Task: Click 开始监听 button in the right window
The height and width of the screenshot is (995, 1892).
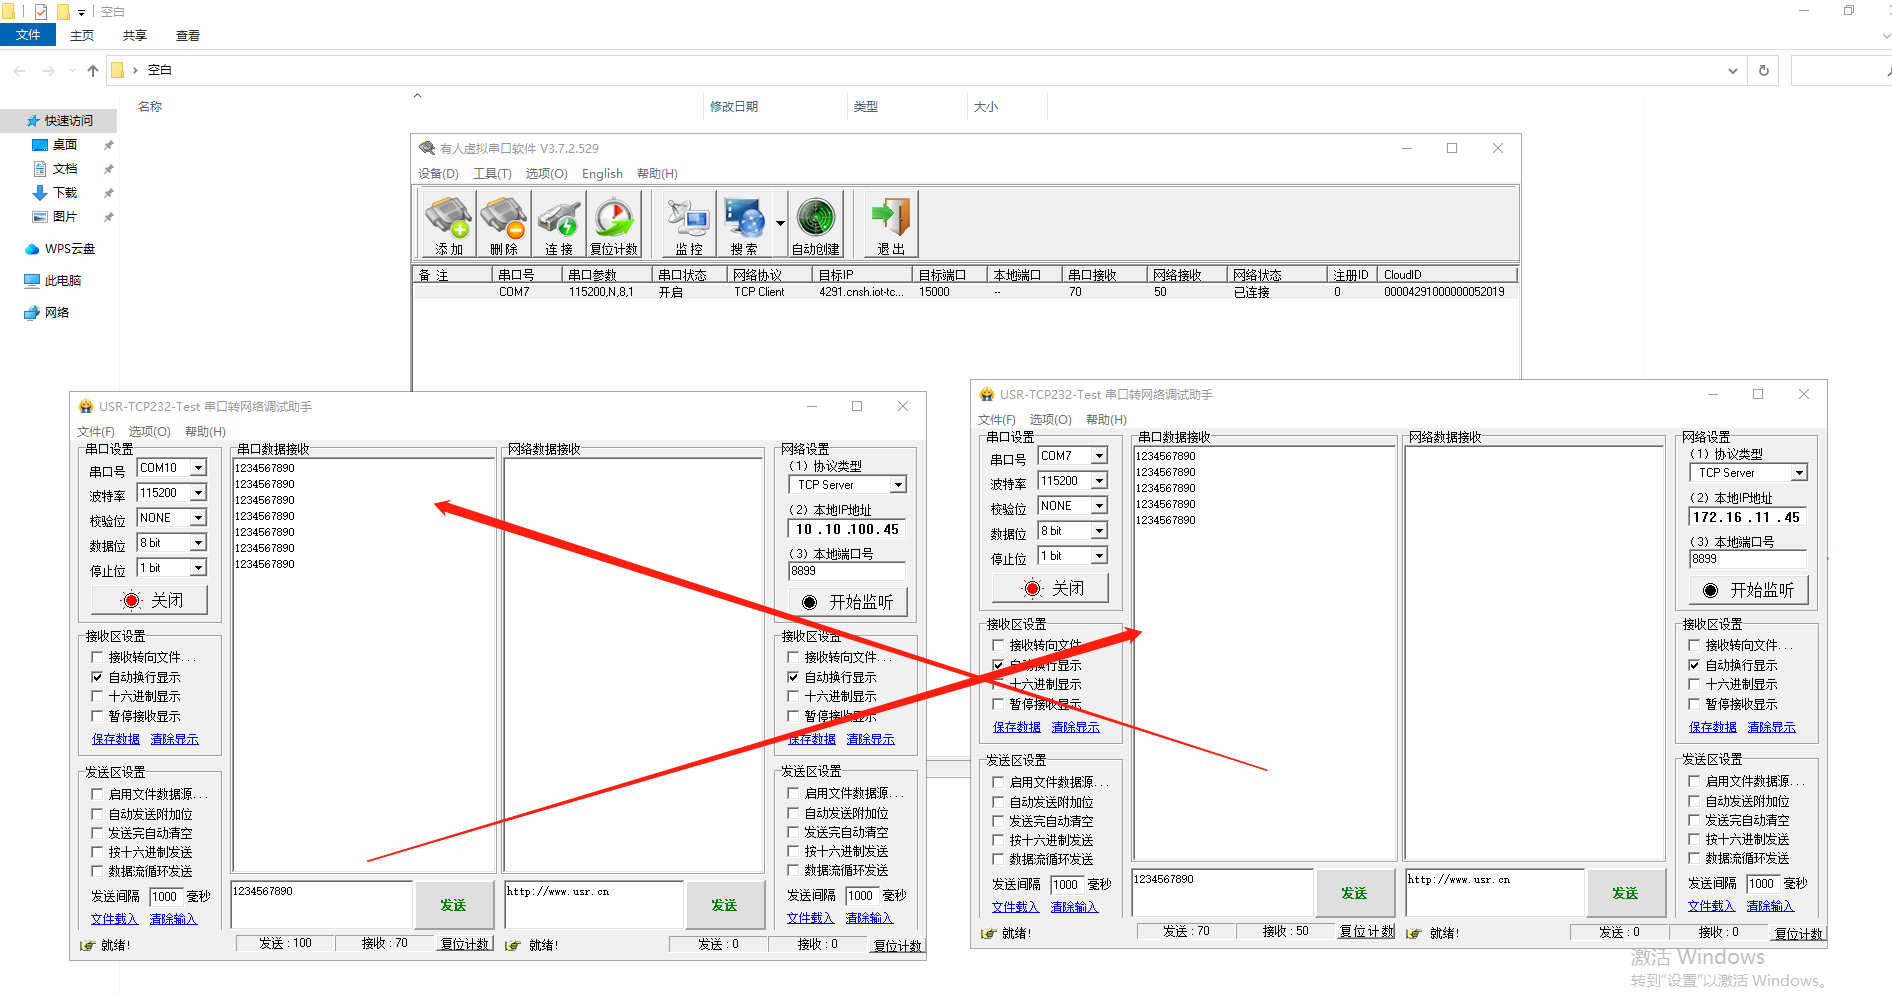Action: pyautogui.click(x=1749, y=591)
